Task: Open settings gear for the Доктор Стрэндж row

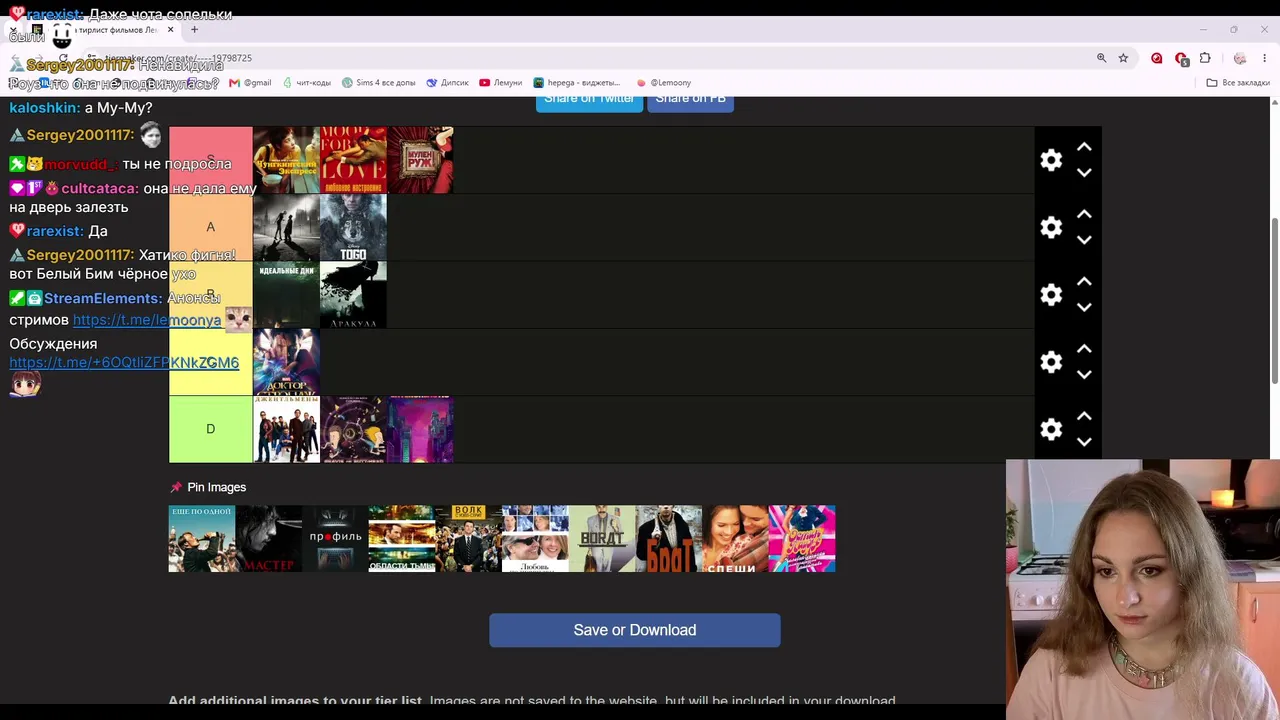Action: click(1051, 362)
